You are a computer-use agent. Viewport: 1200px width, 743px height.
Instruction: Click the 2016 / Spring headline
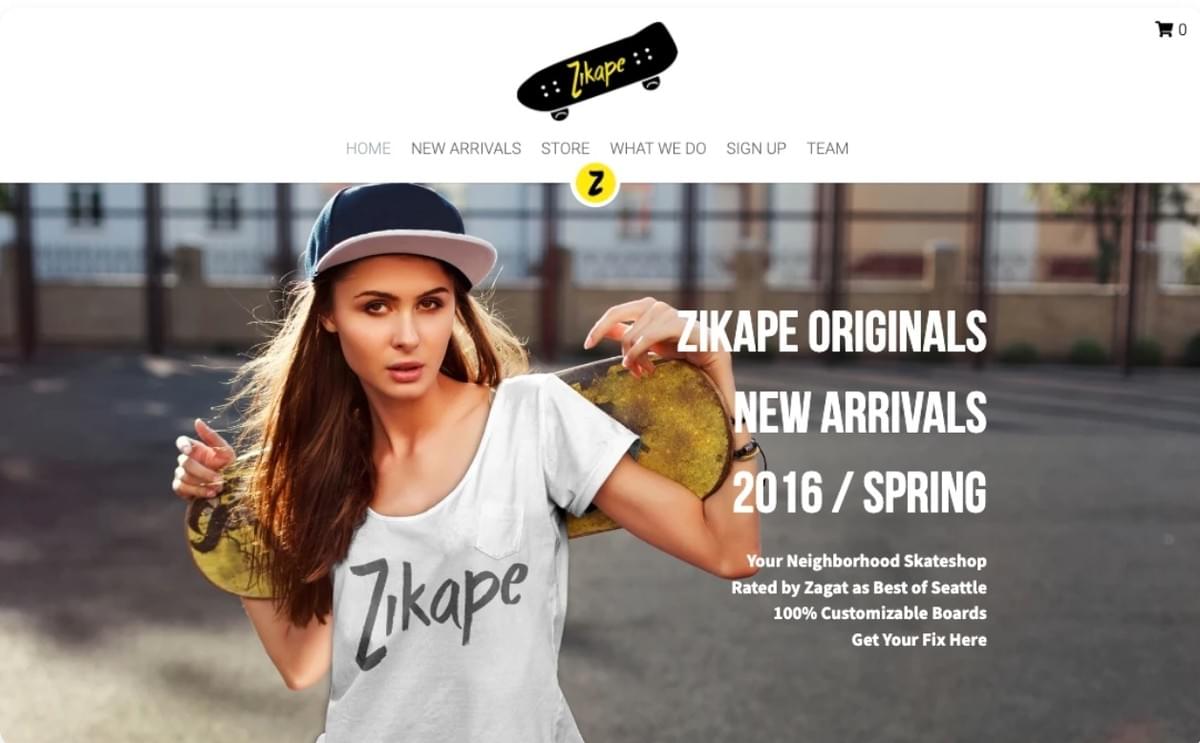click(x=860, y=492)
